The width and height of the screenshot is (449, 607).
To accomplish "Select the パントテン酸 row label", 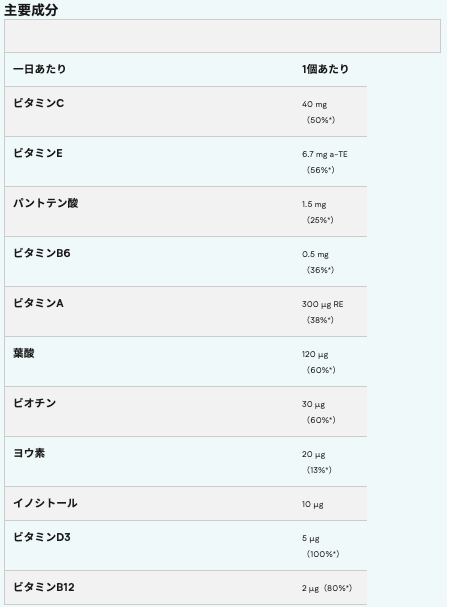I will 46,203.
